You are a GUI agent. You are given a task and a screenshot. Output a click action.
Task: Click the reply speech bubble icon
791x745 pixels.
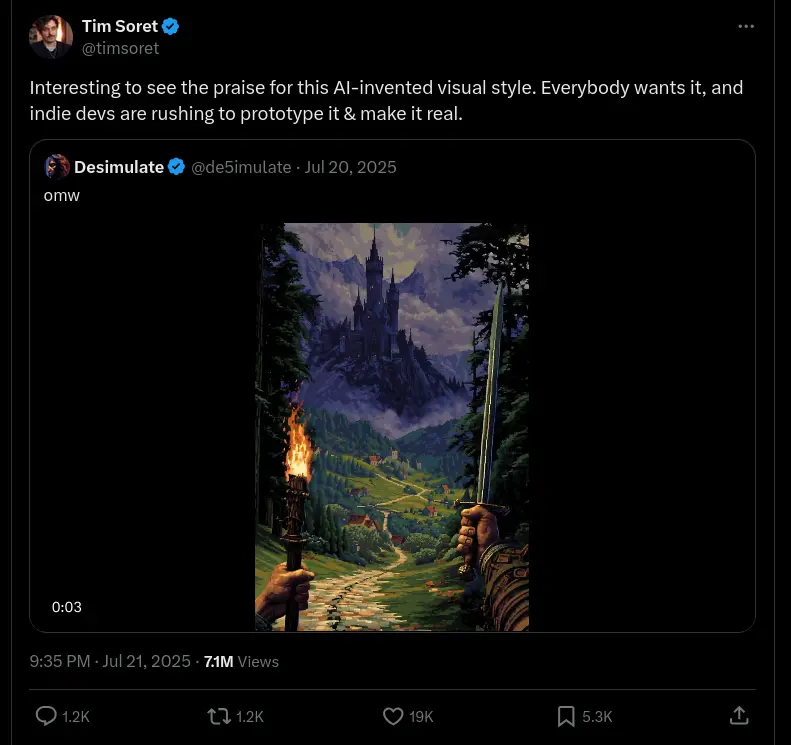click(x=47, y=716)
